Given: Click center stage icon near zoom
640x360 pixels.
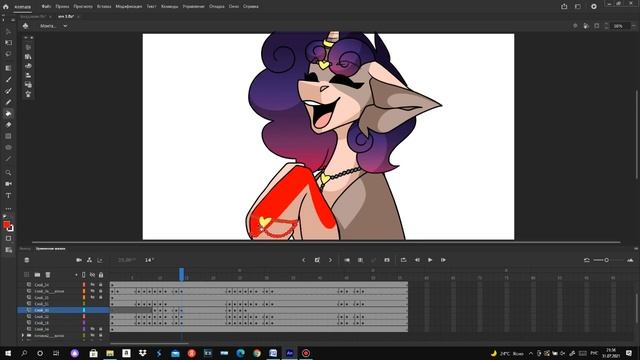Looking at the screenshot, I should [576, 26].
